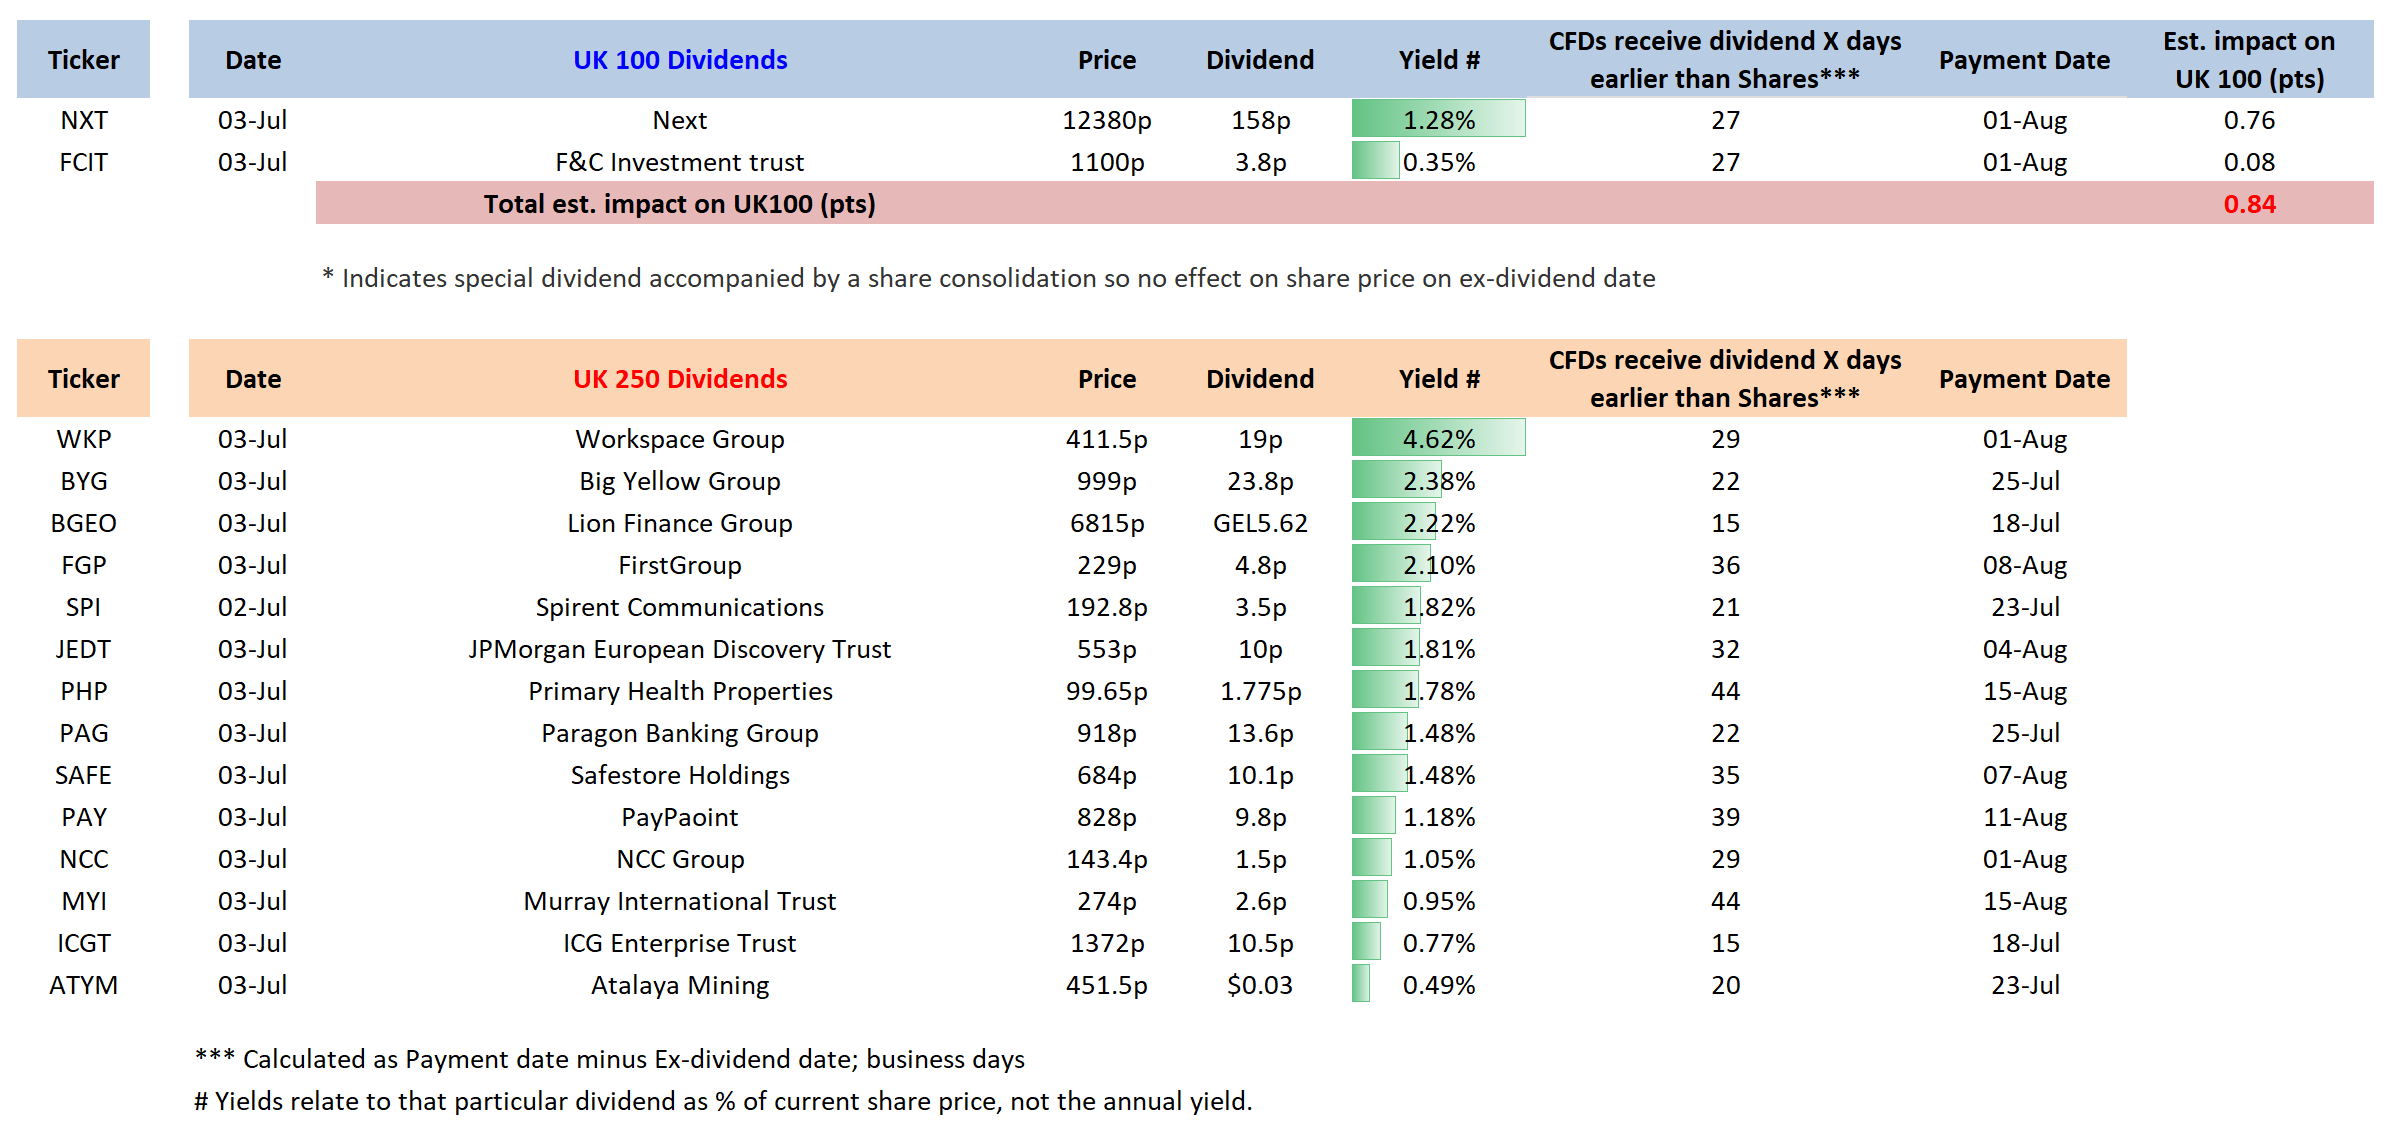This screenshot has height=1138, width=2393.
Task: Click the 'UK 100 Dividends' blue header
Action: (x=680, y=60)
